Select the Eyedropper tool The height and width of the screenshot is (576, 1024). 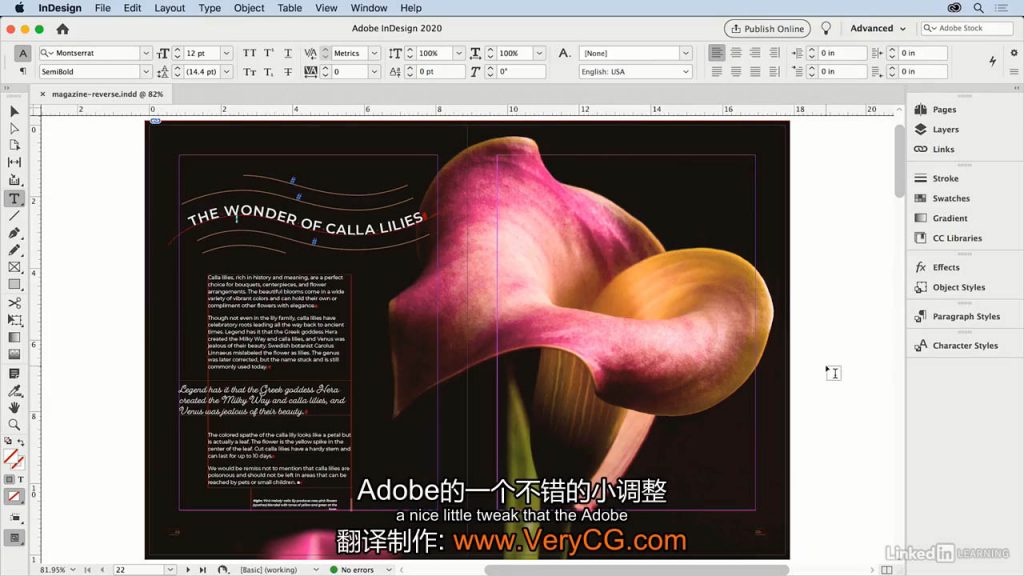(x=14, y=391)
